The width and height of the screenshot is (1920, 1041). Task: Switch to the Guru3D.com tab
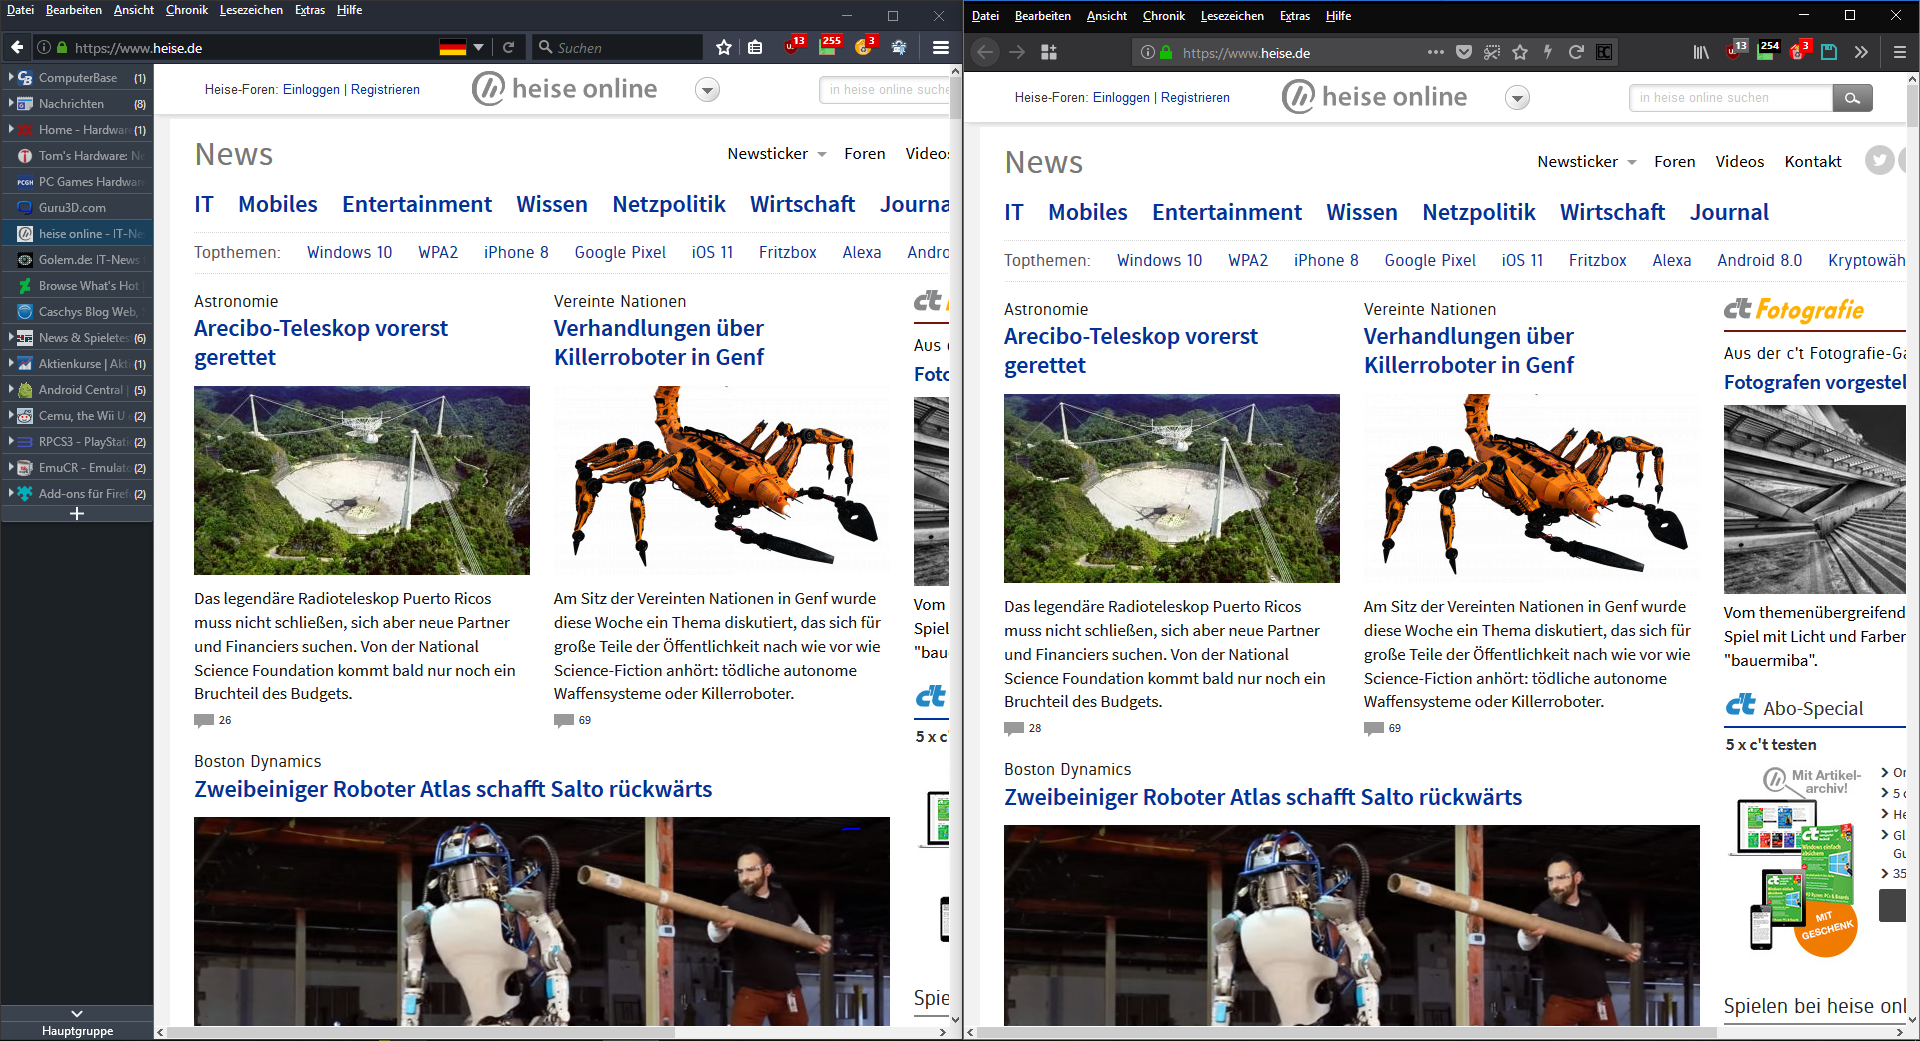click(77, 207)
